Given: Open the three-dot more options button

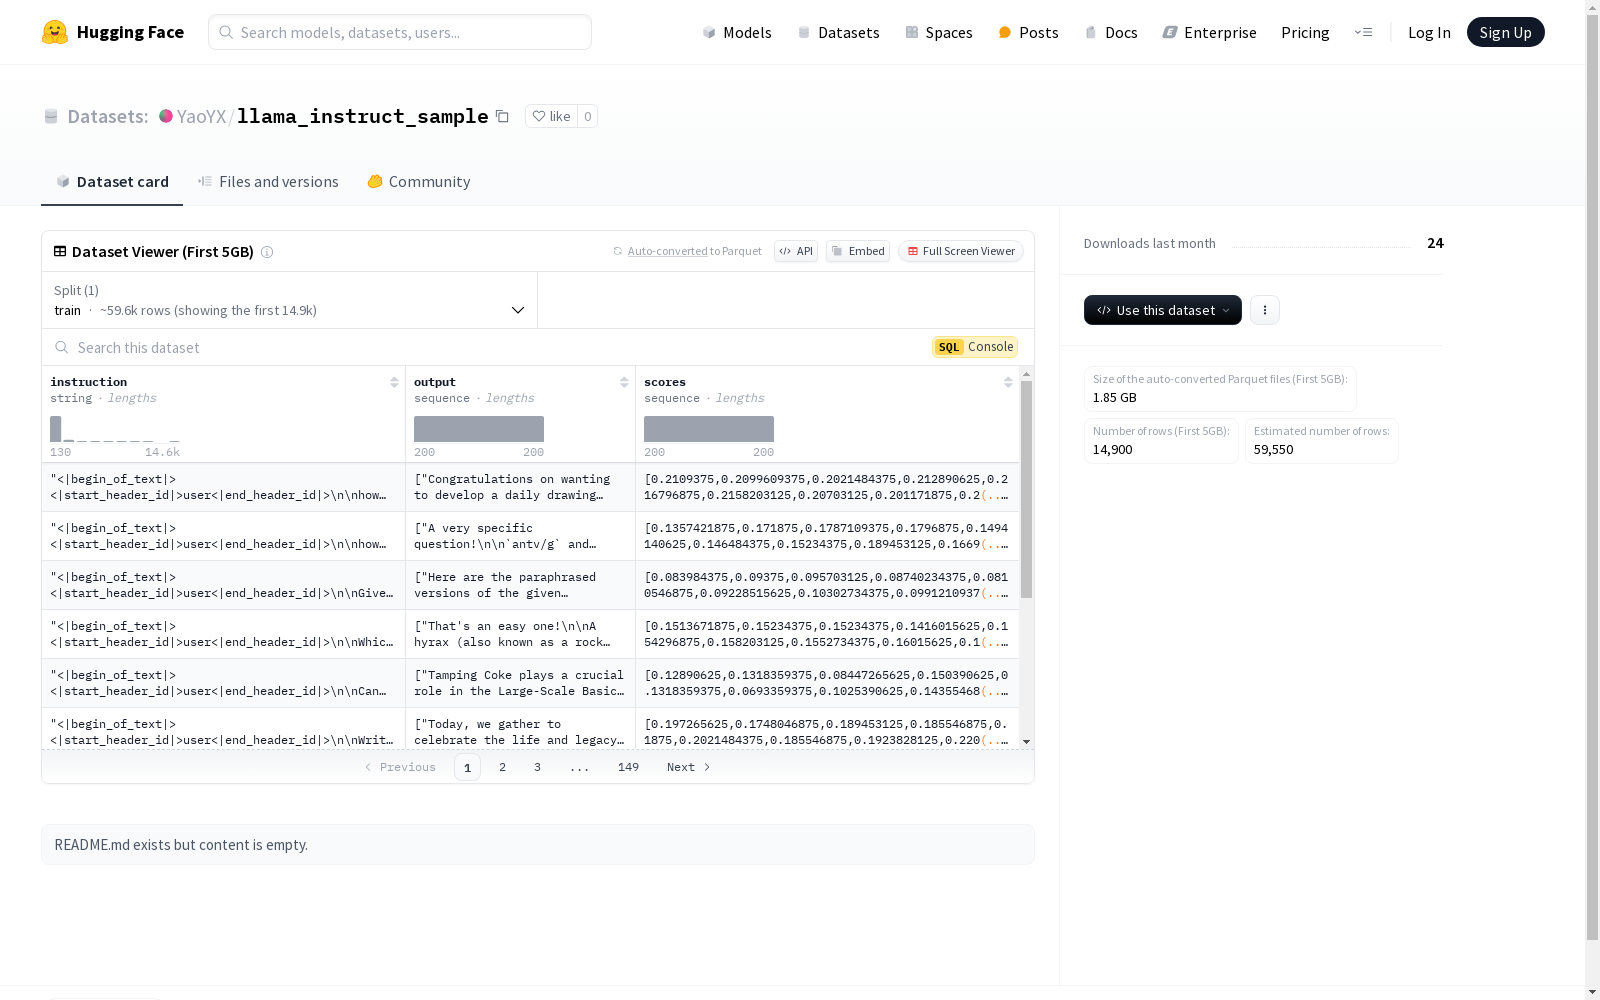Looking at the screenshot, I should coord(1265,310).
